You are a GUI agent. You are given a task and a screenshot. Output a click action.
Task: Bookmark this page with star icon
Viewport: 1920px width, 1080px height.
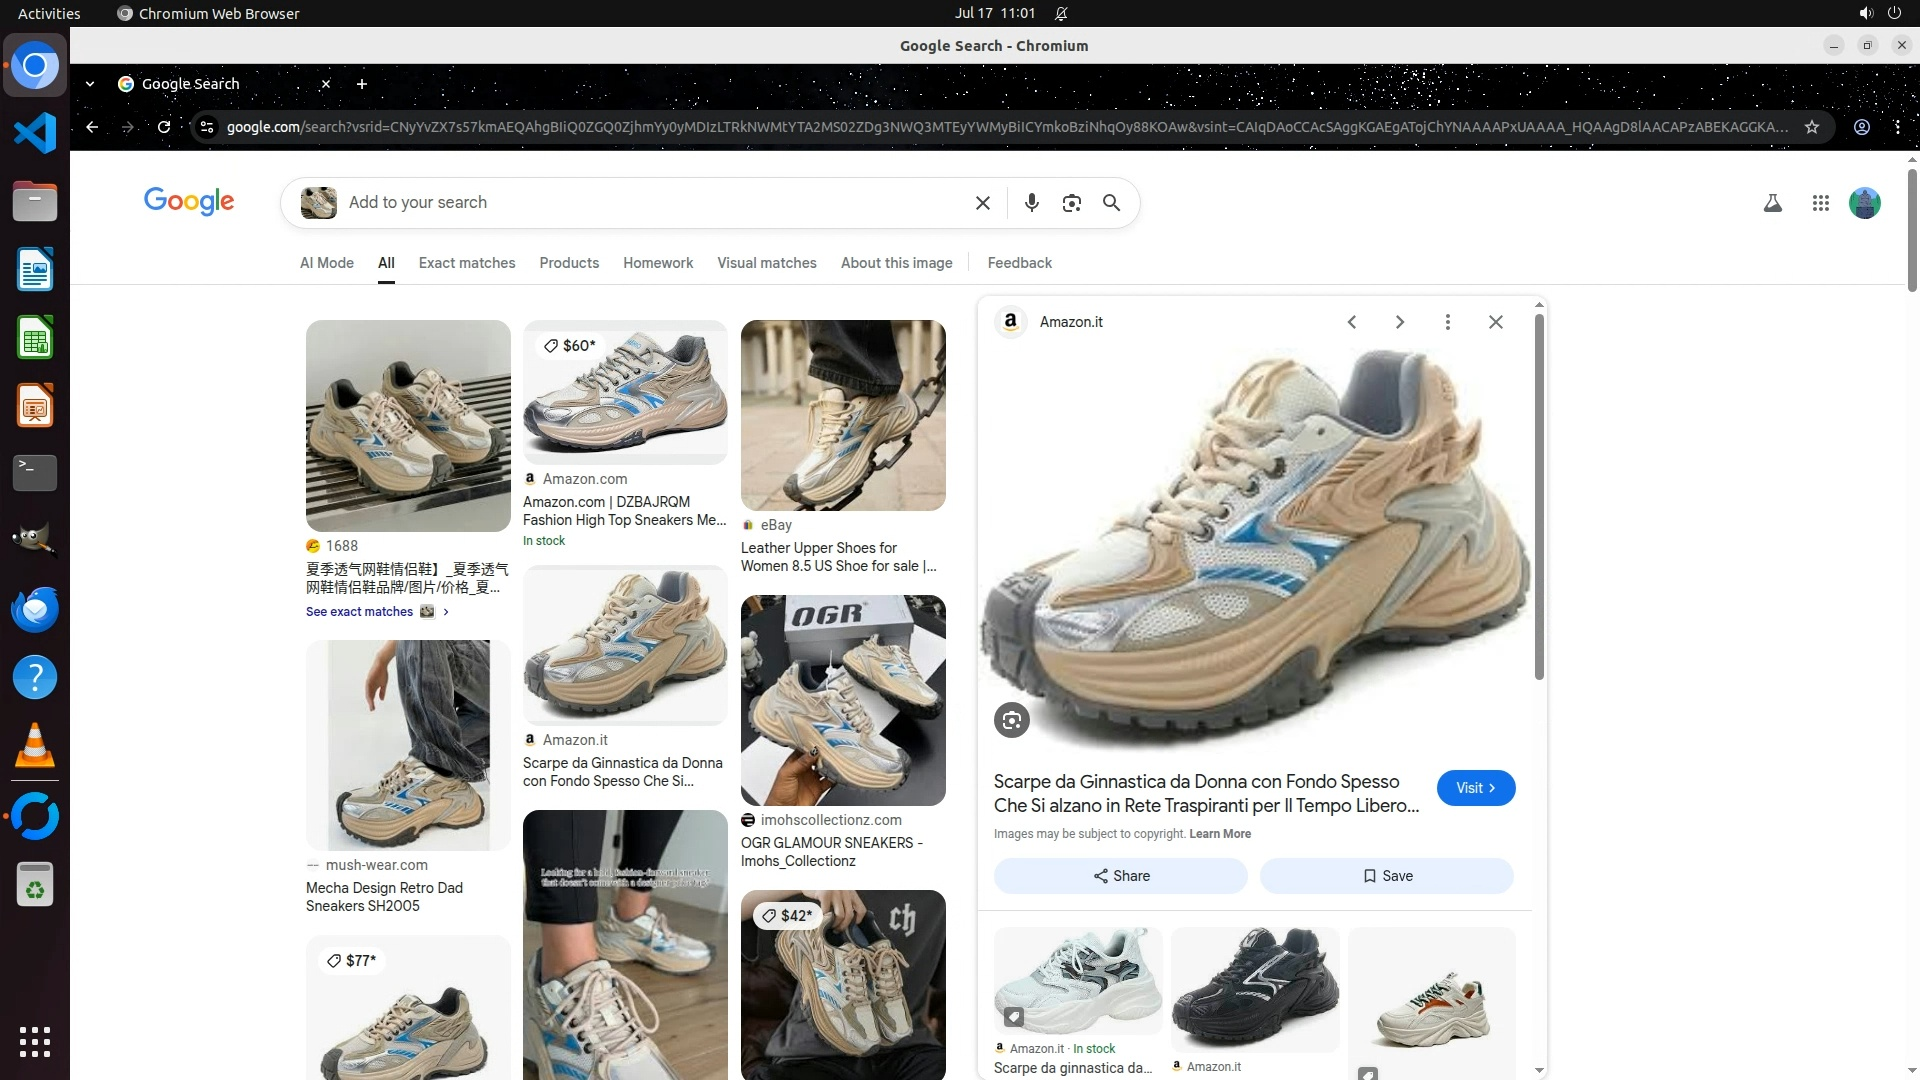click(1811, 127)
